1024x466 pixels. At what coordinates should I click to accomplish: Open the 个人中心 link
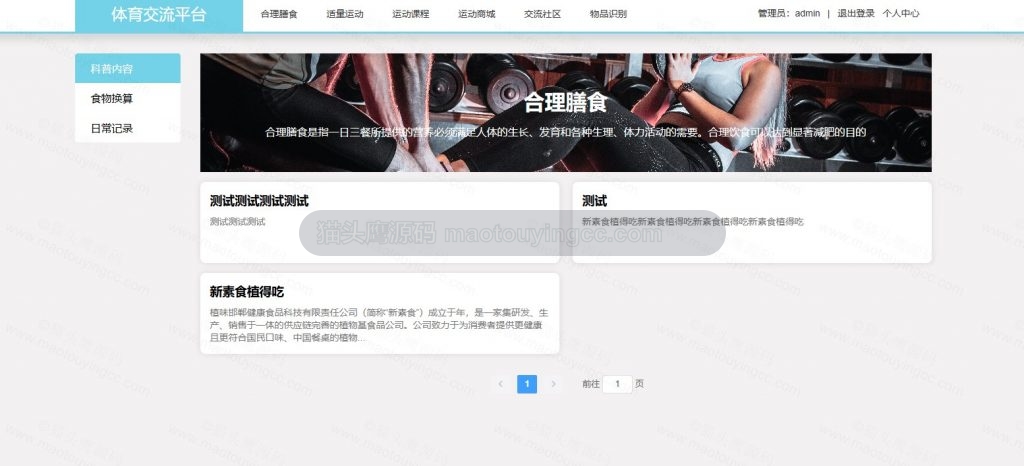[901, 13]
